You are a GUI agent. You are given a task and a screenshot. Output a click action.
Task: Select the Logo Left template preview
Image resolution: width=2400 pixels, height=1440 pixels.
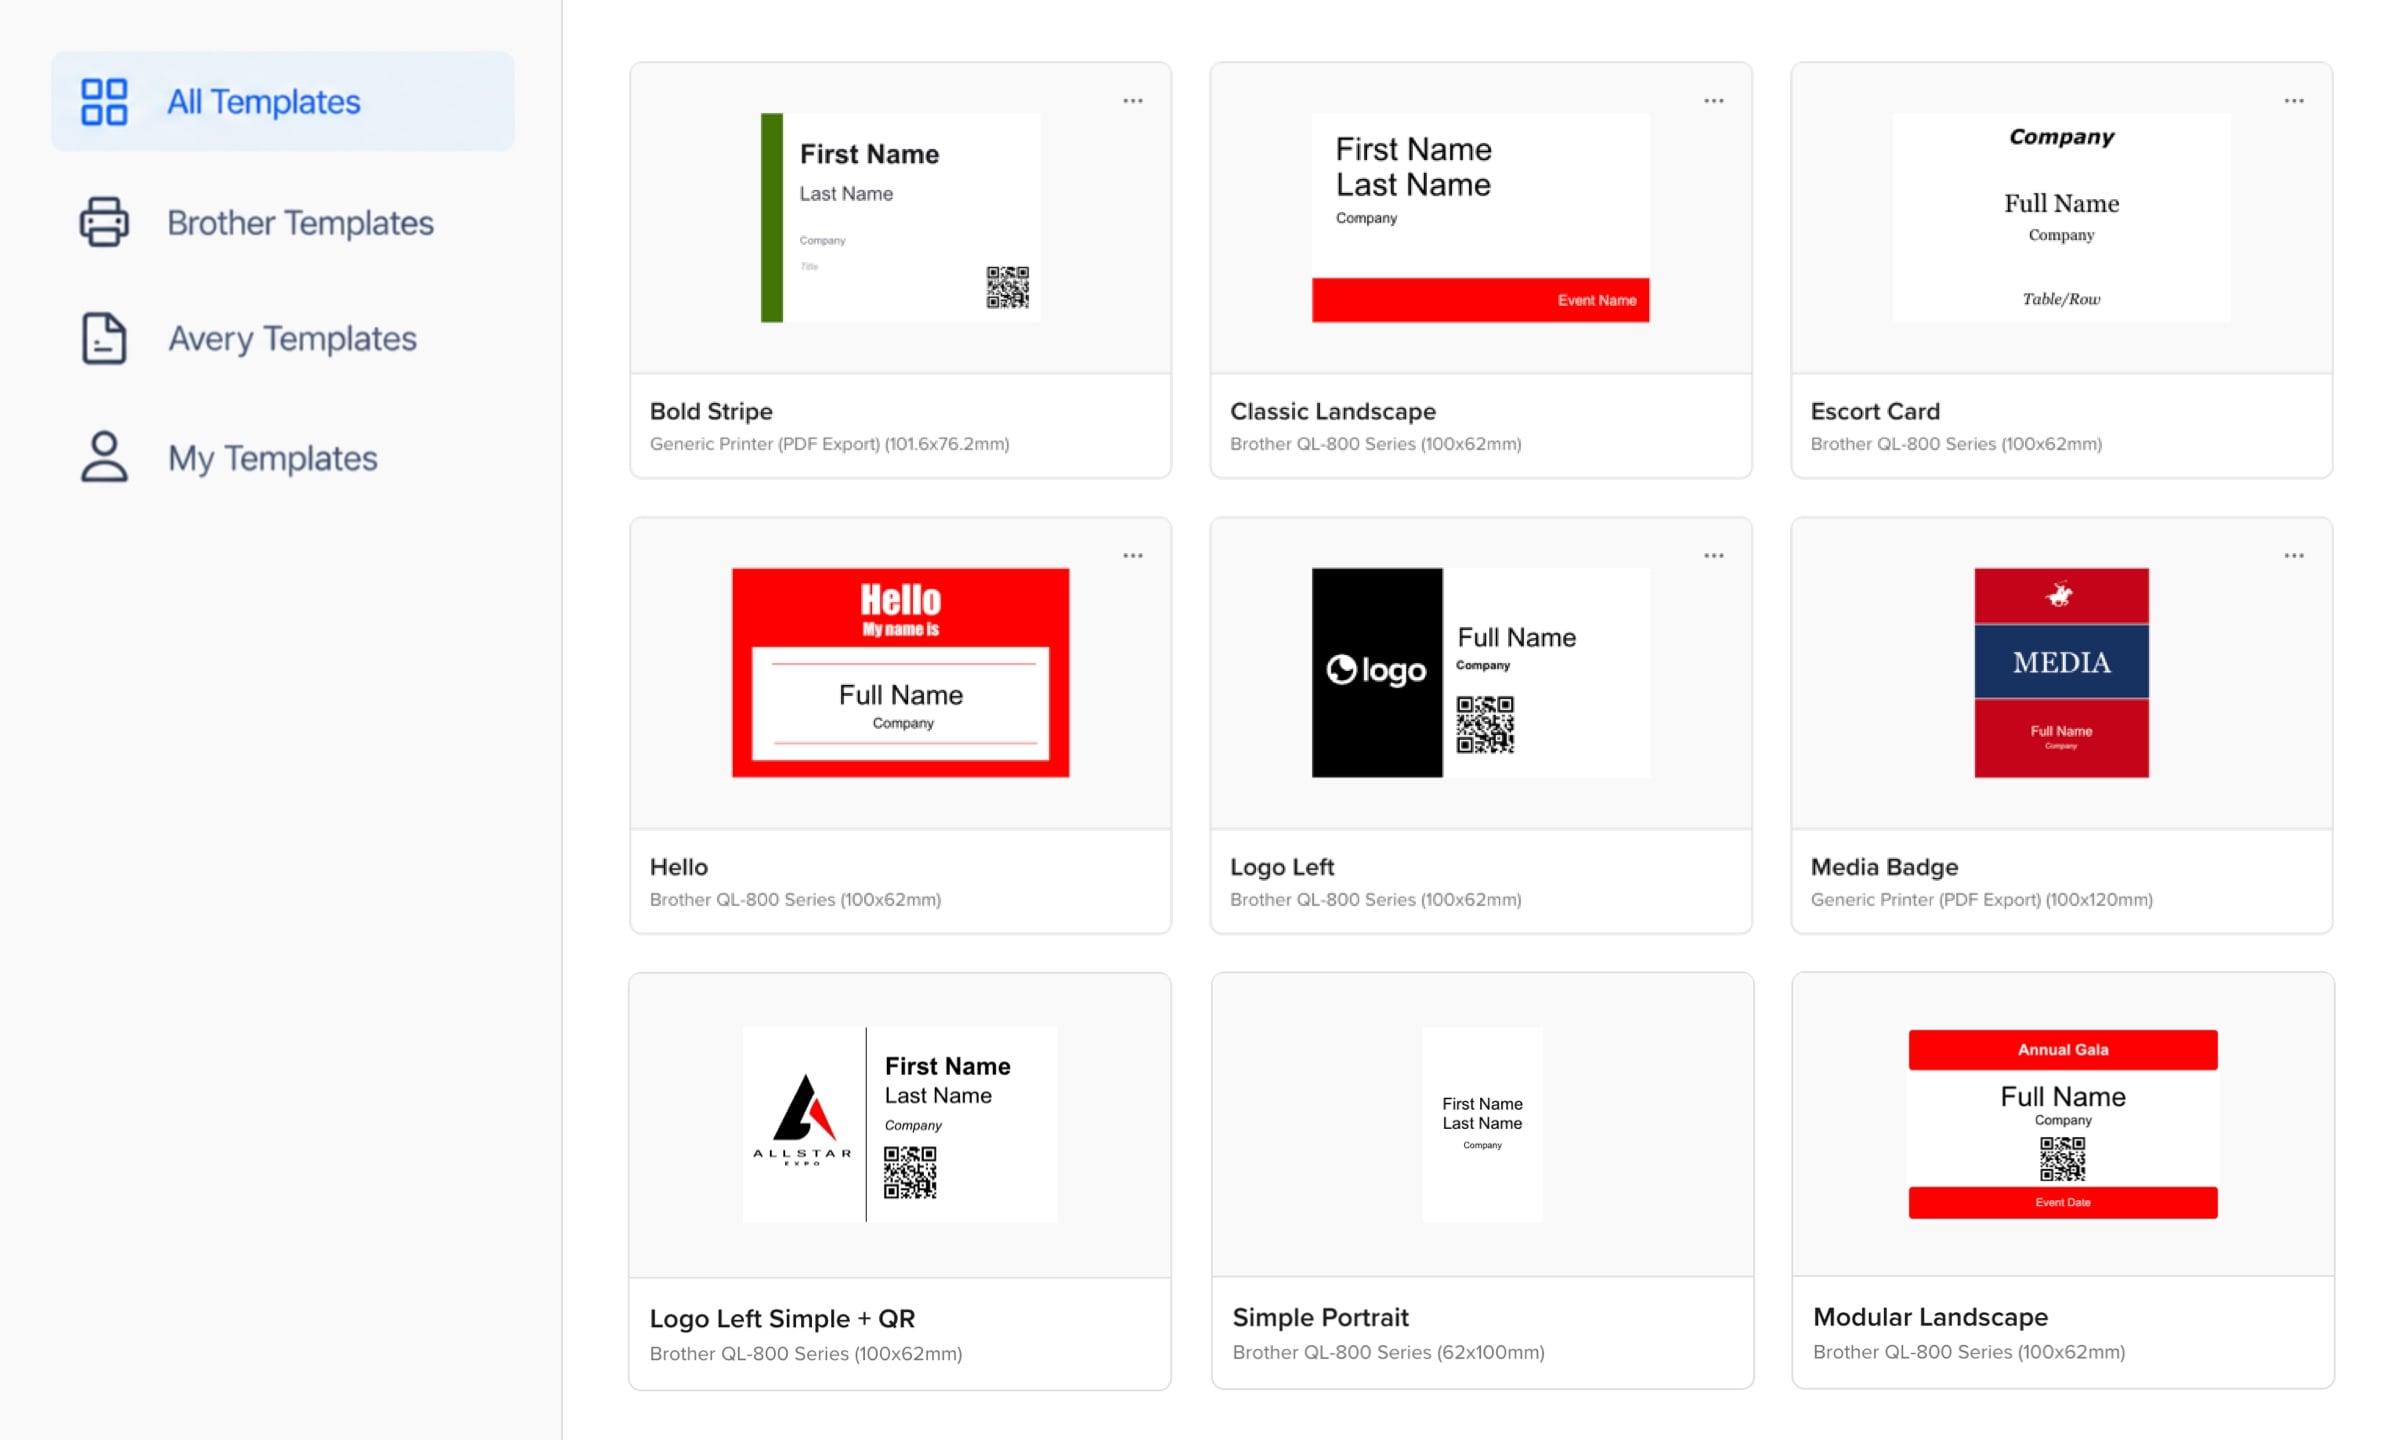pos(1480,672)
